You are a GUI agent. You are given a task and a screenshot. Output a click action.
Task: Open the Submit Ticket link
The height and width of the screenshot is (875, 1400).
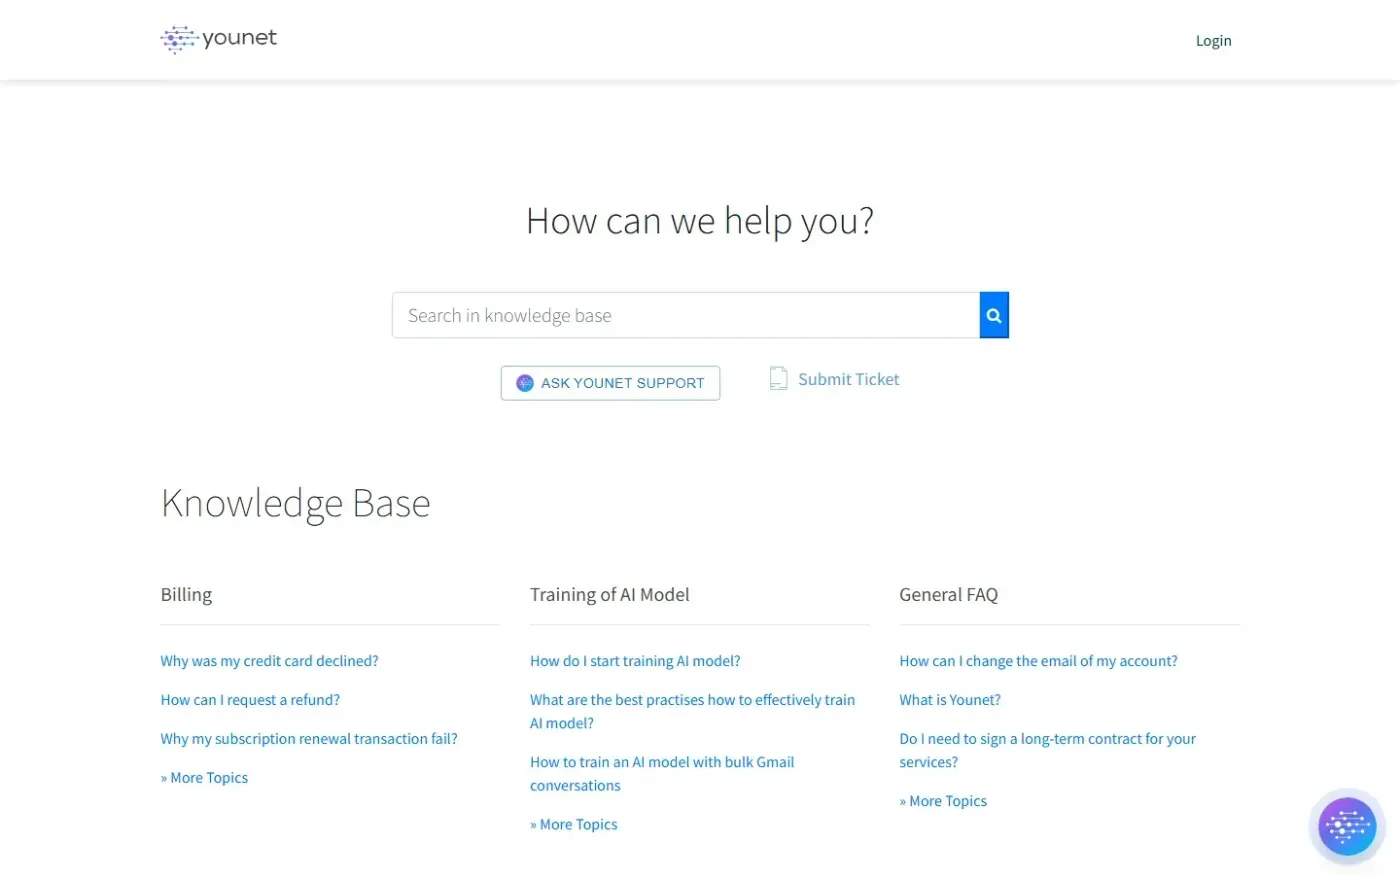pos(848,379)
